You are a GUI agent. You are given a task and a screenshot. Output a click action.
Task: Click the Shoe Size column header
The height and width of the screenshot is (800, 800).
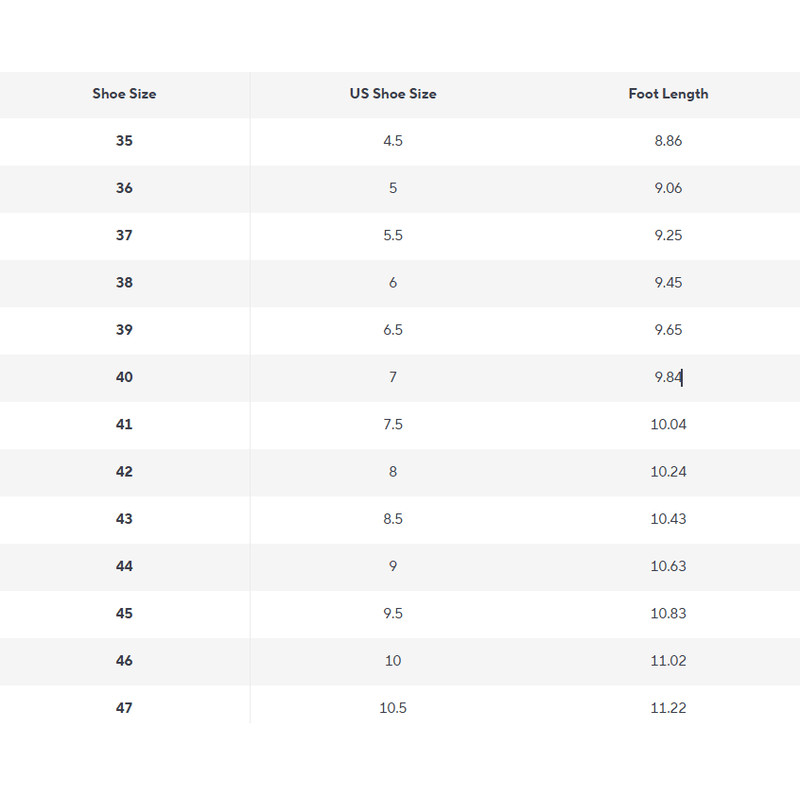click(x=124, y=94)
